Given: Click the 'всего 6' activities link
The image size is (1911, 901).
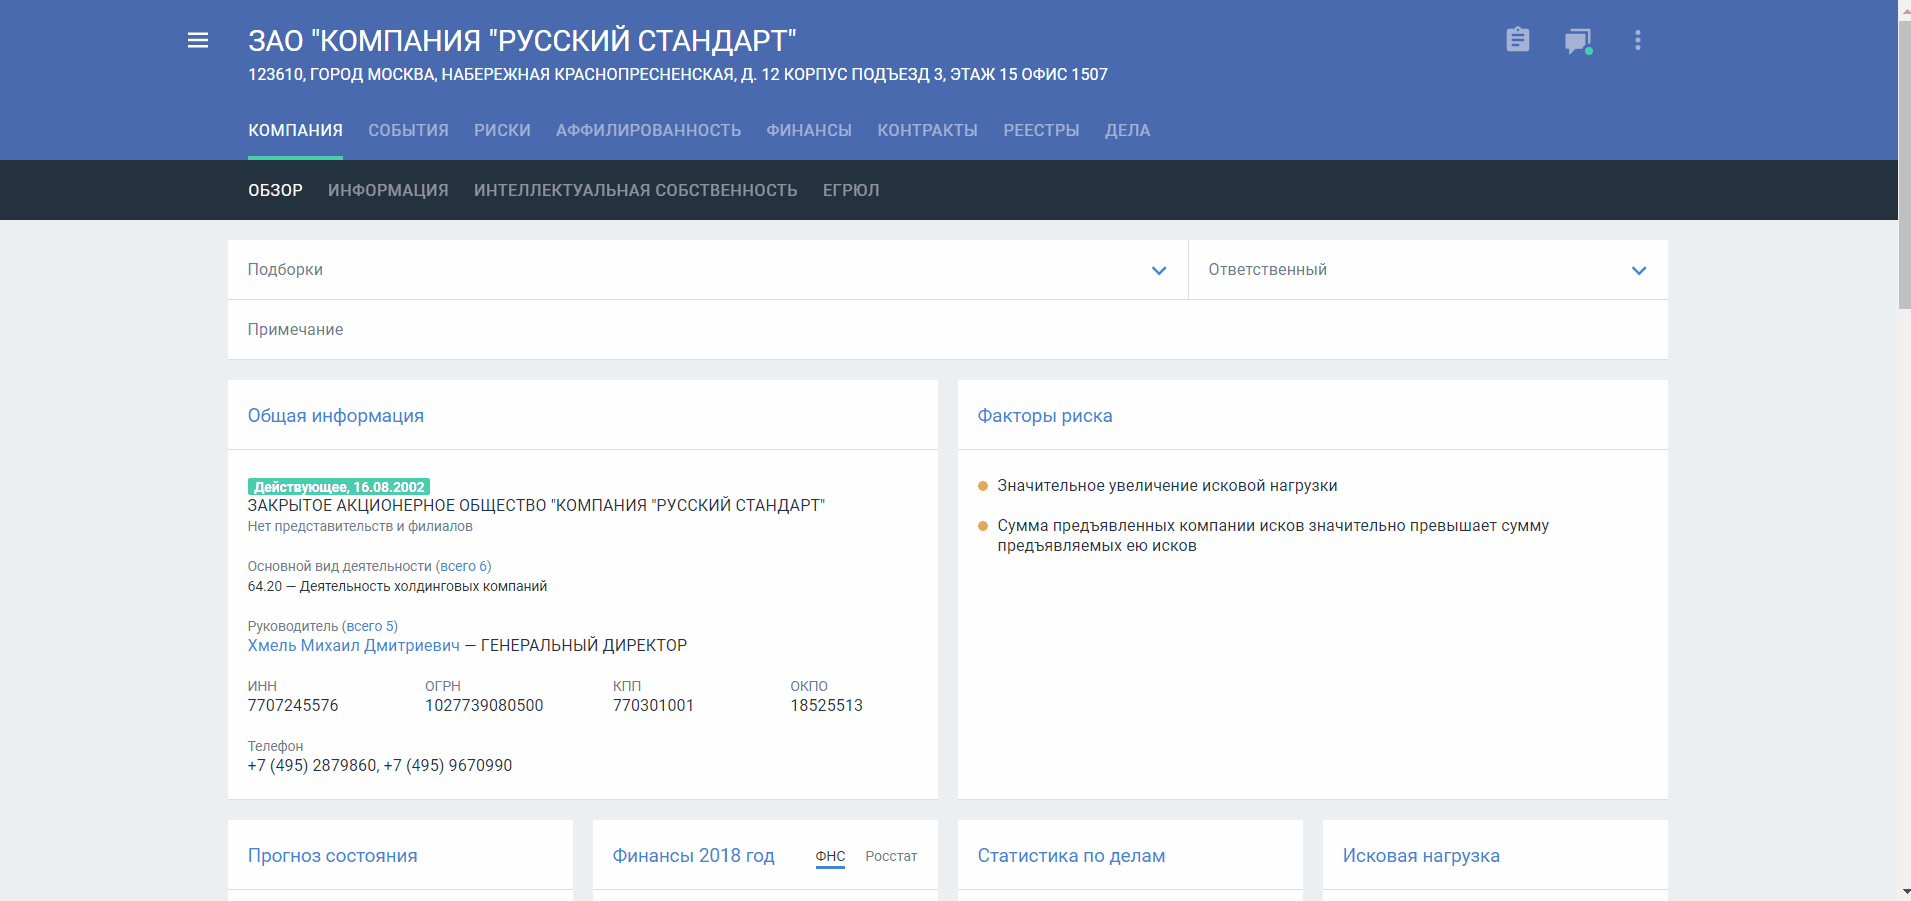Looking at the screenshot, I should 464,566.
